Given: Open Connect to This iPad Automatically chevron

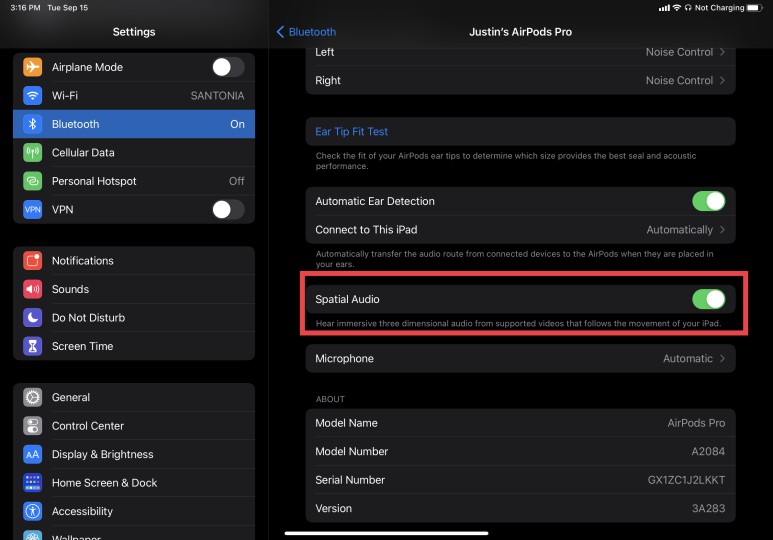Looking at the screenshot, I should (722, 230).
